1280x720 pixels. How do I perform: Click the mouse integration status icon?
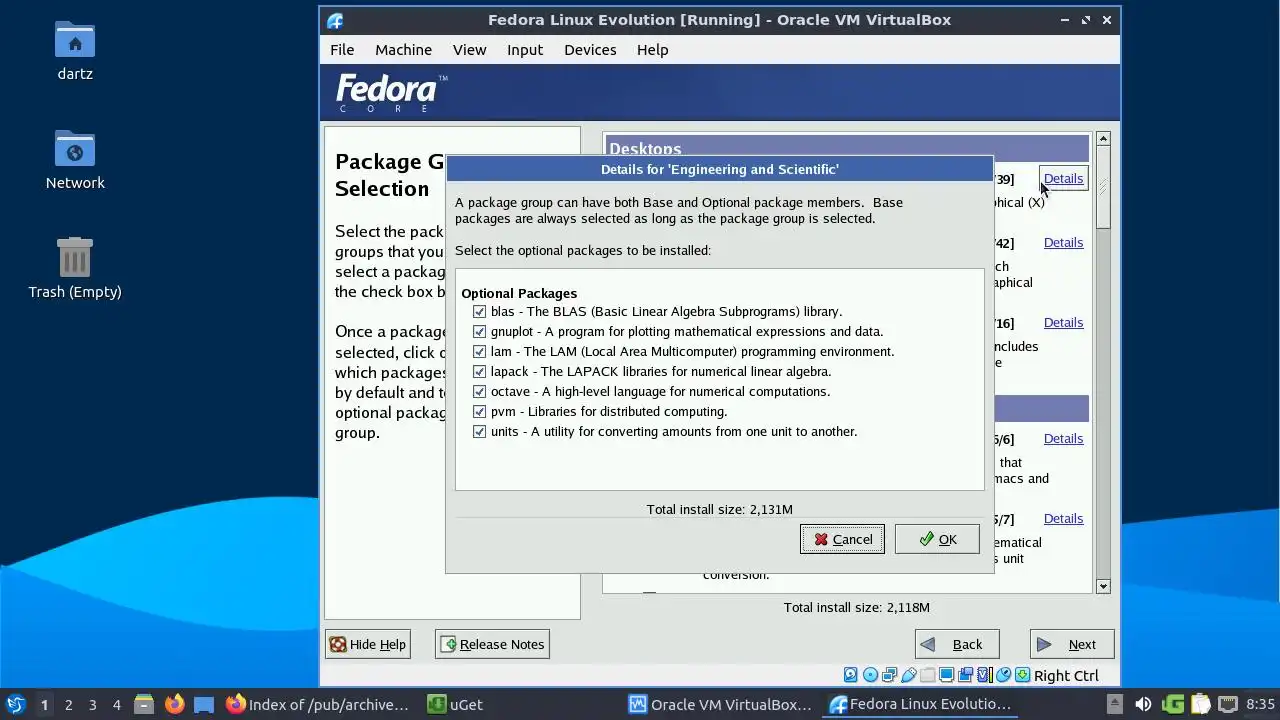[1004, 675]
